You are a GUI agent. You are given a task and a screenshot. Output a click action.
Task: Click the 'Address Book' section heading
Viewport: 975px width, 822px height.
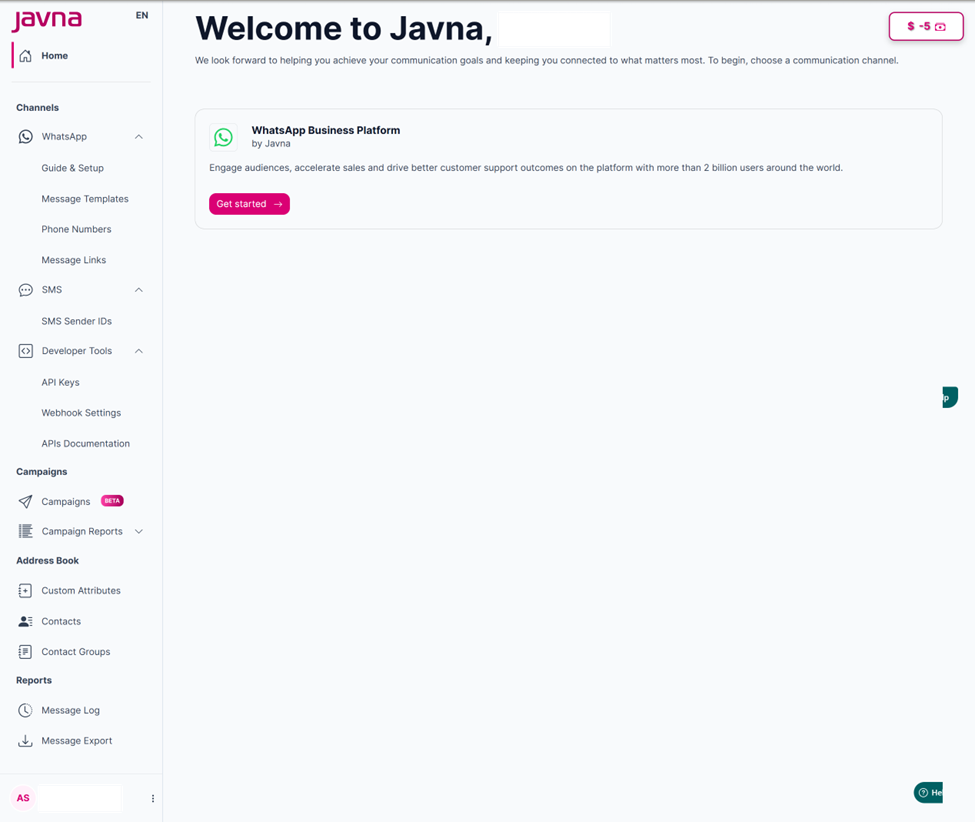47,561
